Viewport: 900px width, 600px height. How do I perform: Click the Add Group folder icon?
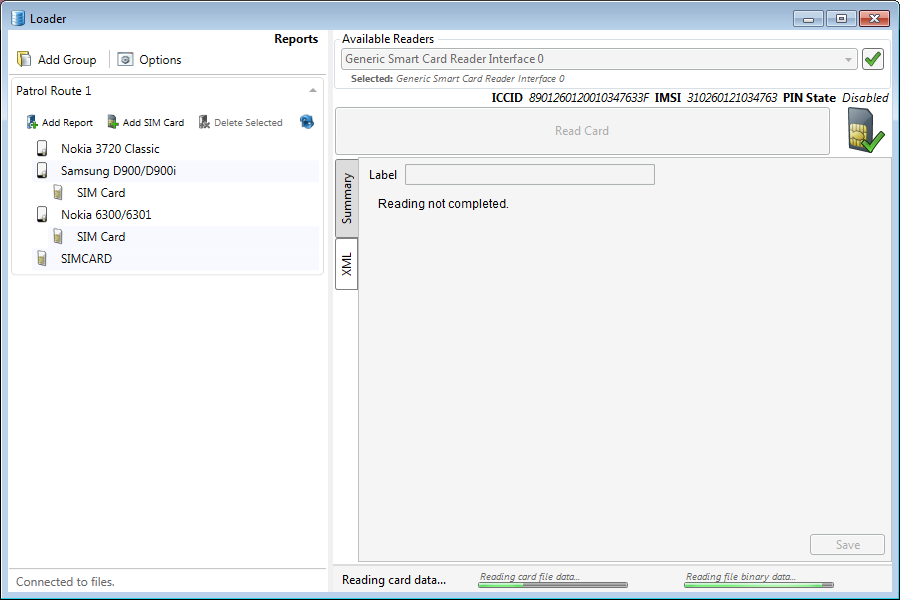[x=24, y=59]
